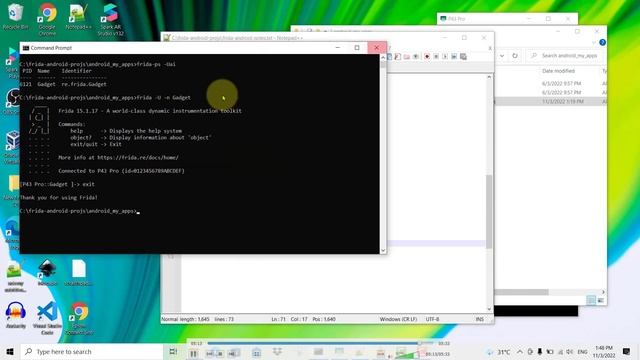Refresh the File Explorer folder view
The image size is (640, 360).
pyautogui.click(x=515, y=56)
